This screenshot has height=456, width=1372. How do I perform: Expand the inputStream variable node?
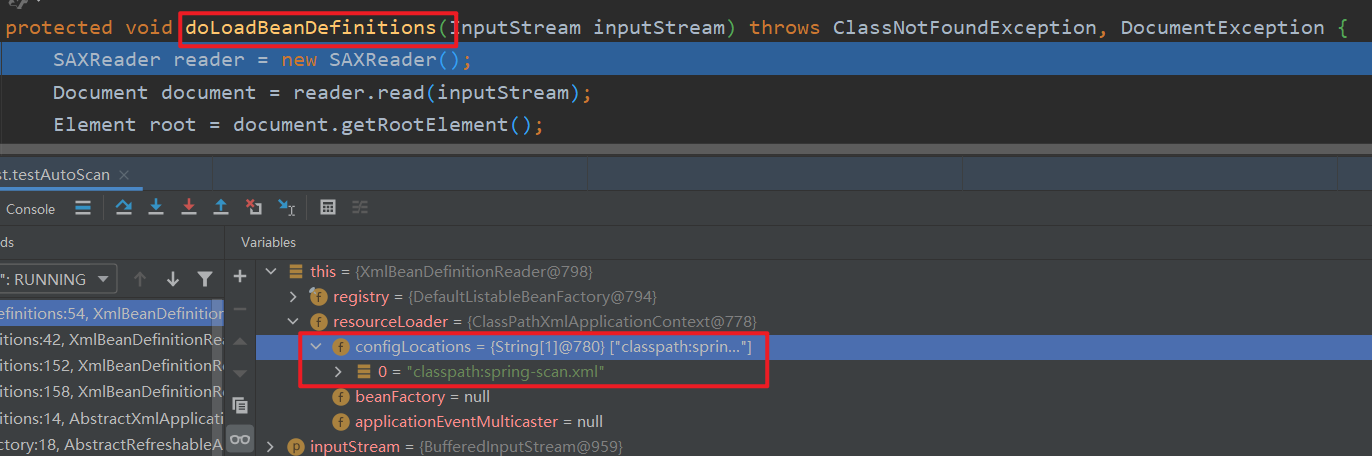270,447
